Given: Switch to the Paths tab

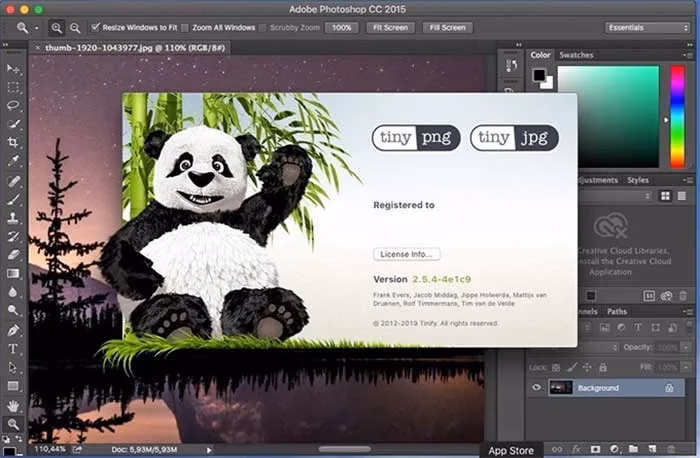Looking at the screenshot, I should click(617, 312).
